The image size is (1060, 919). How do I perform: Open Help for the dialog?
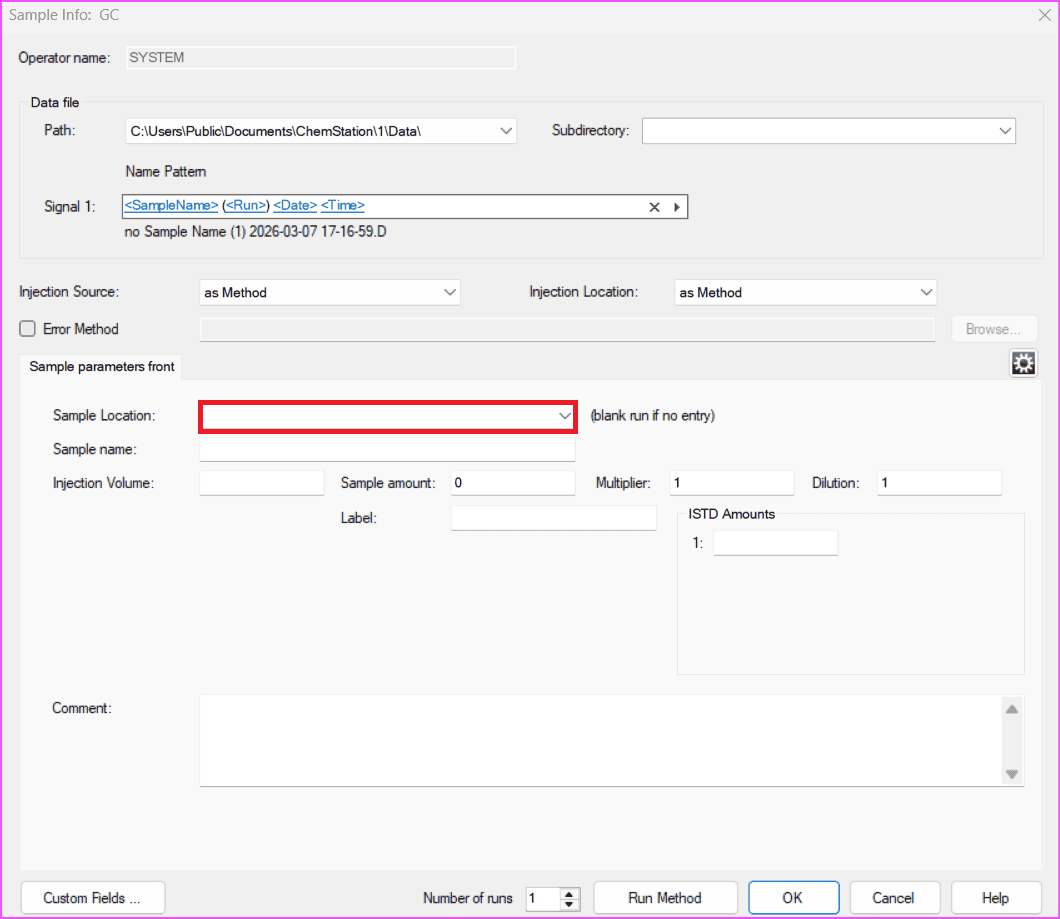pos(996,897)
